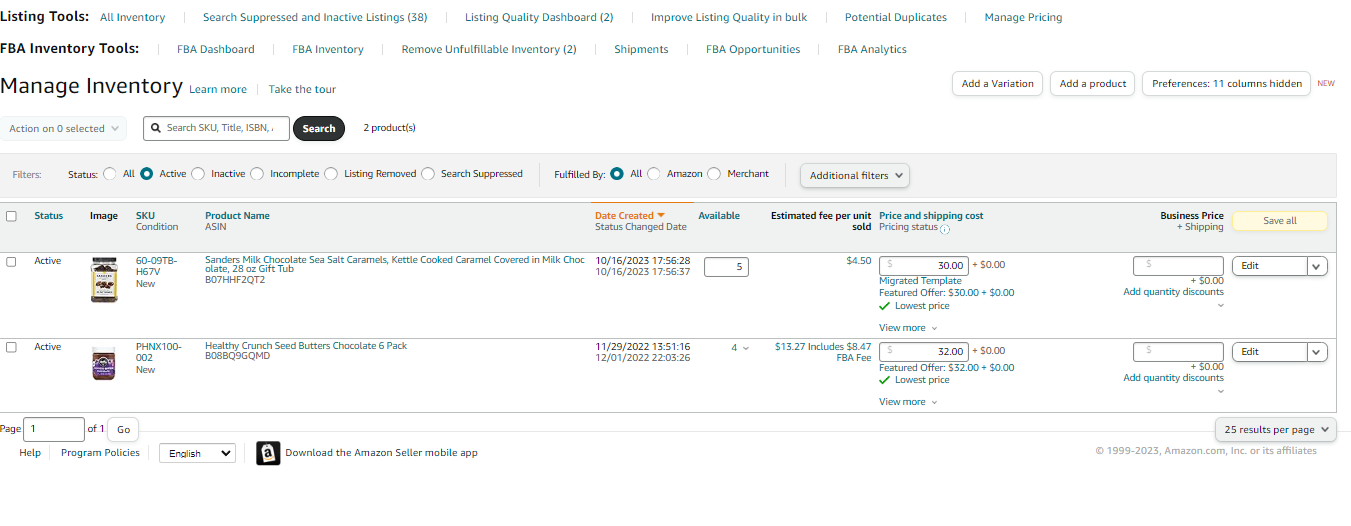Open the English language dropdown
The height and width of the screenshot is (526, 1351).
(x=197, y=453)
